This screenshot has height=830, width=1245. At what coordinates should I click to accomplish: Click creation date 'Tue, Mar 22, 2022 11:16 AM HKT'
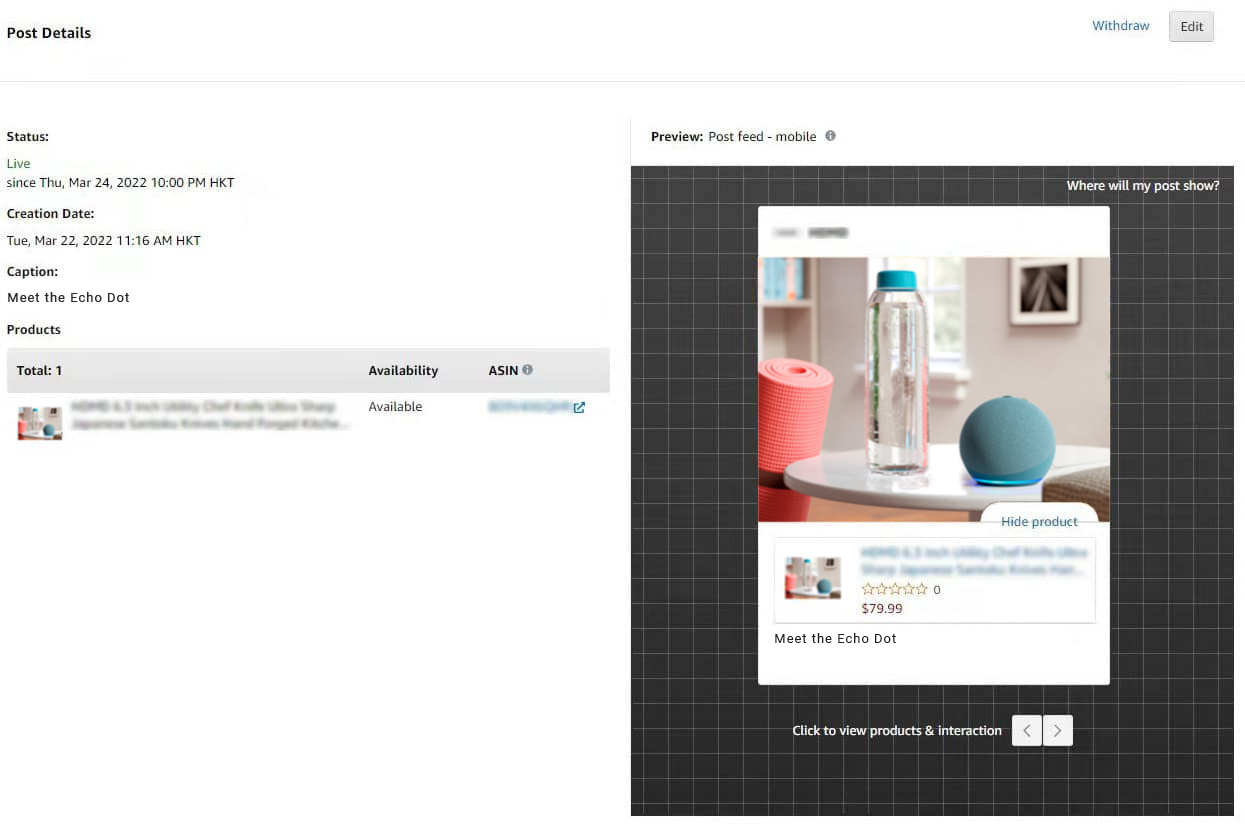tap(104, 241)
